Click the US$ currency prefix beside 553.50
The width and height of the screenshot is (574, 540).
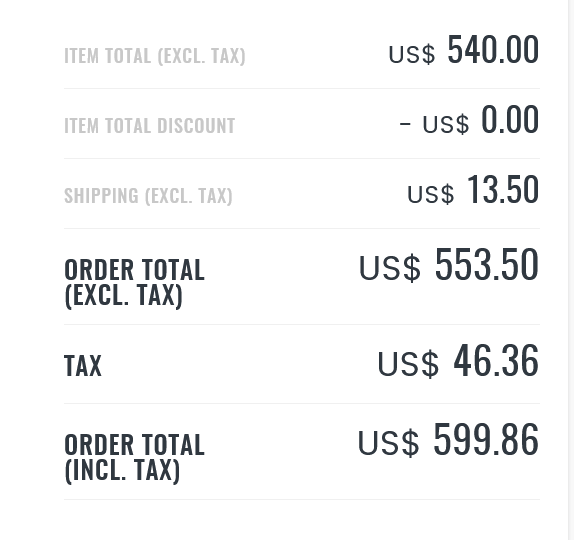[x=390, y=268]
